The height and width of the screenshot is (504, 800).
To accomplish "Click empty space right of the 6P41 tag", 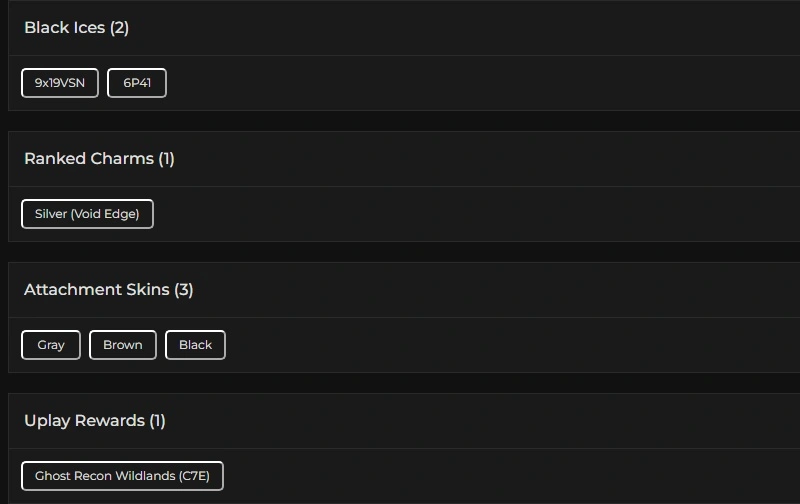I will (450, 83).
